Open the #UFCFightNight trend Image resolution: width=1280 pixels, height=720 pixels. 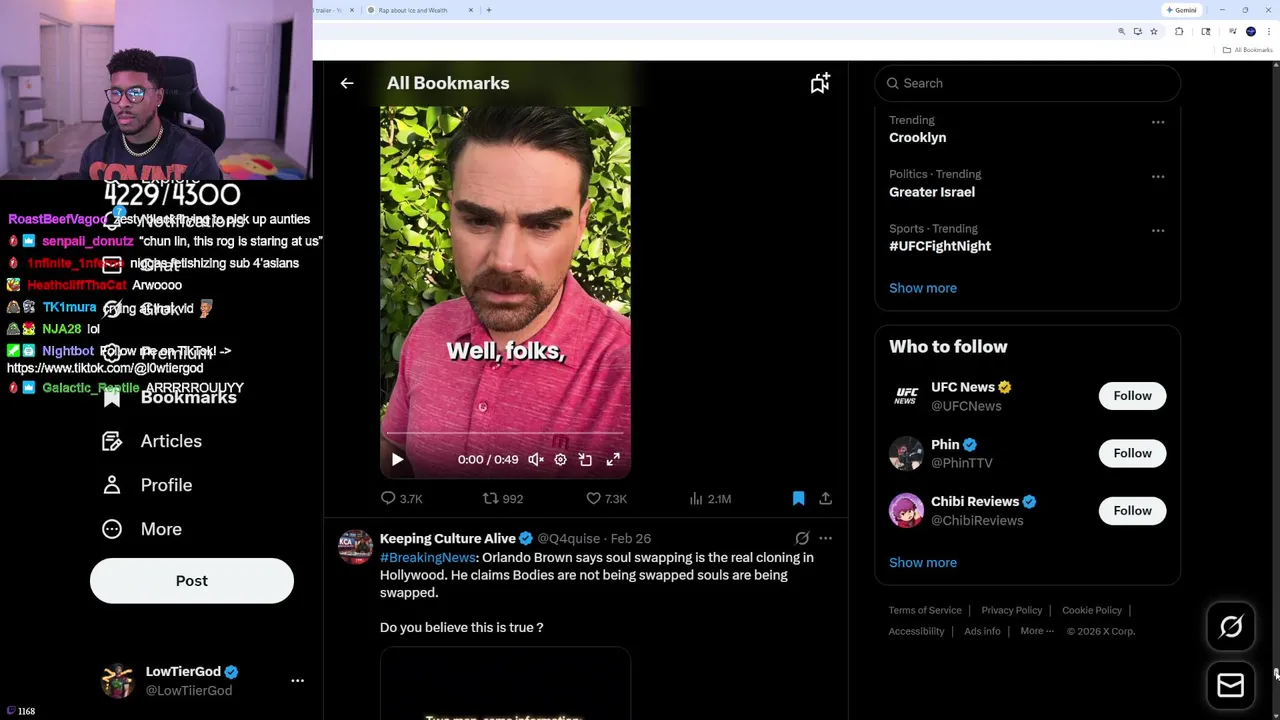[940, 245]
